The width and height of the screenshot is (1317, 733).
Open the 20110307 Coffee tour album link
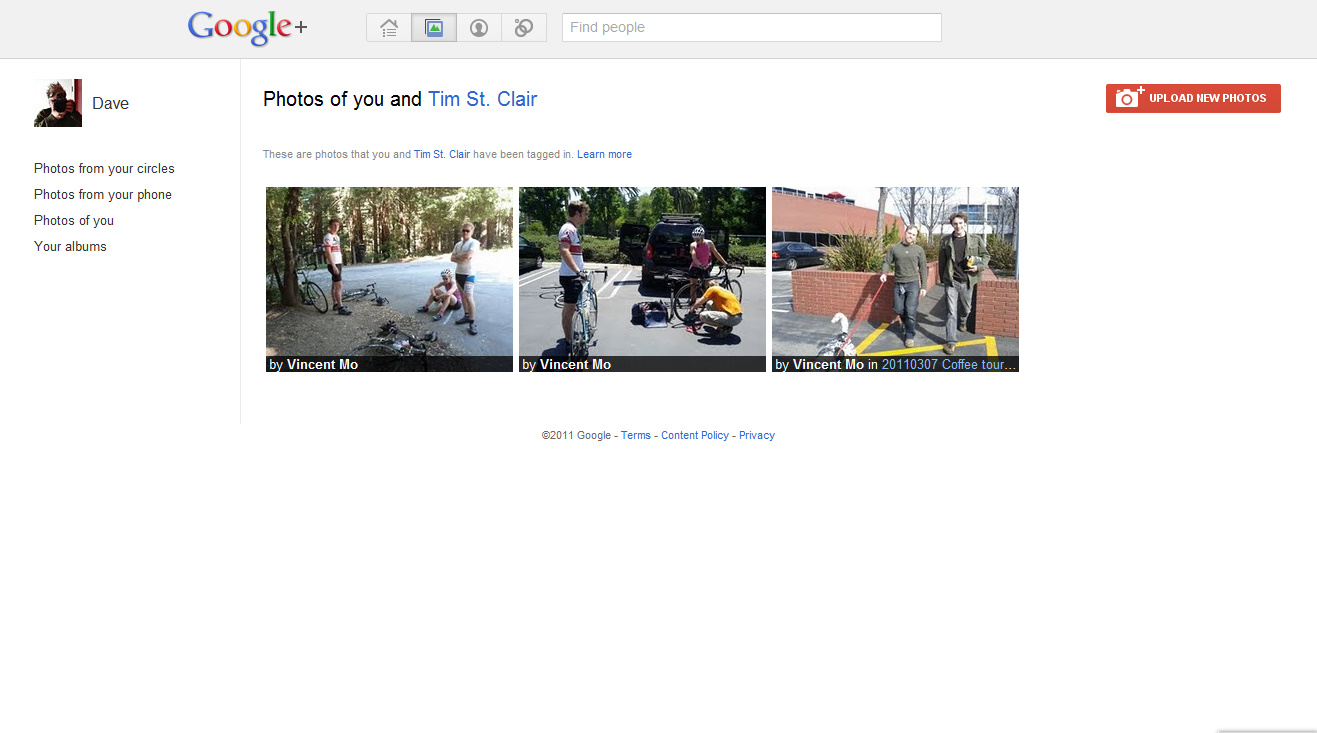coord(948,365)
